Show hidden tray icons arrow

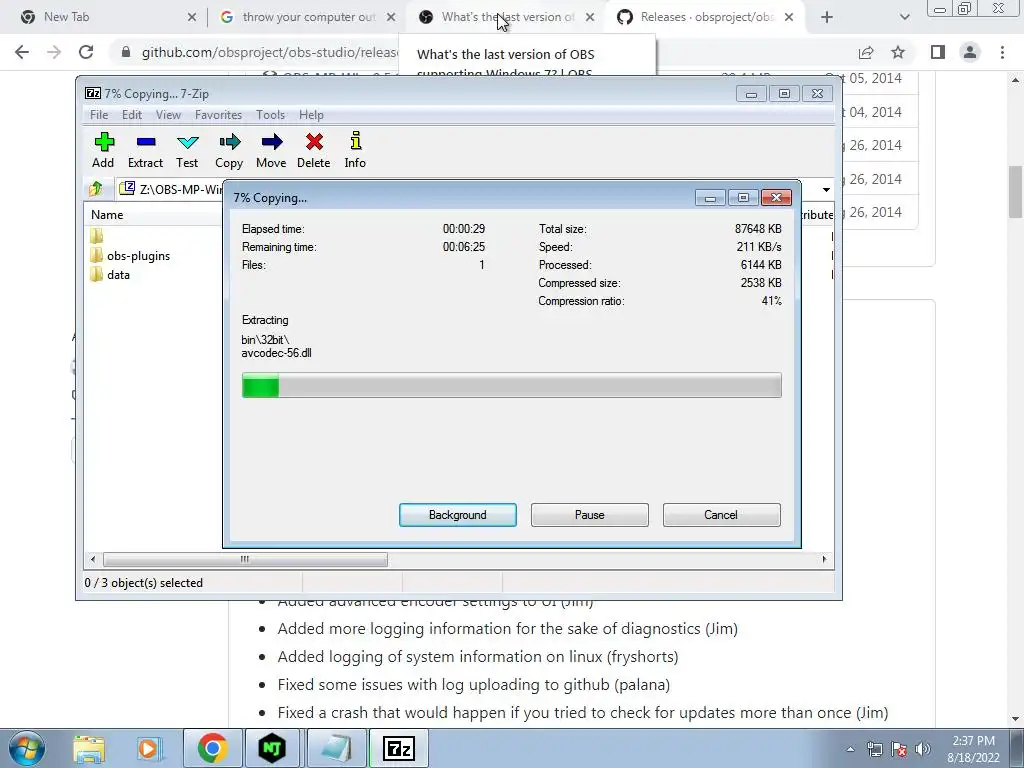click(850, 749)
